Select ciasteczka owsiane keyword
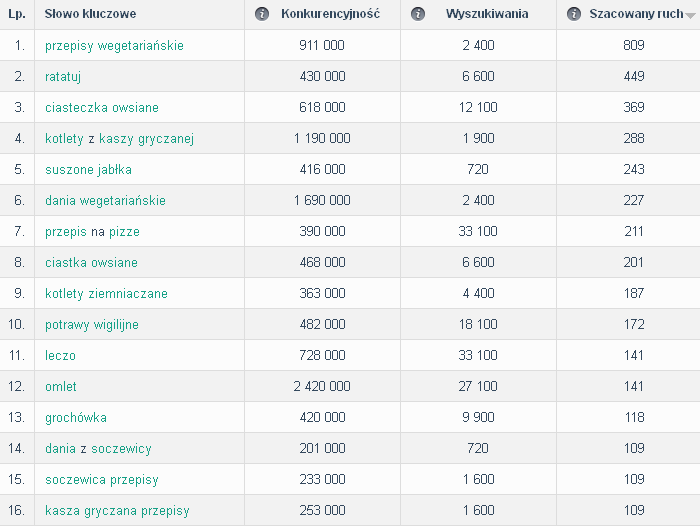Viewport: 700px width, 526px height. [102, 108]
